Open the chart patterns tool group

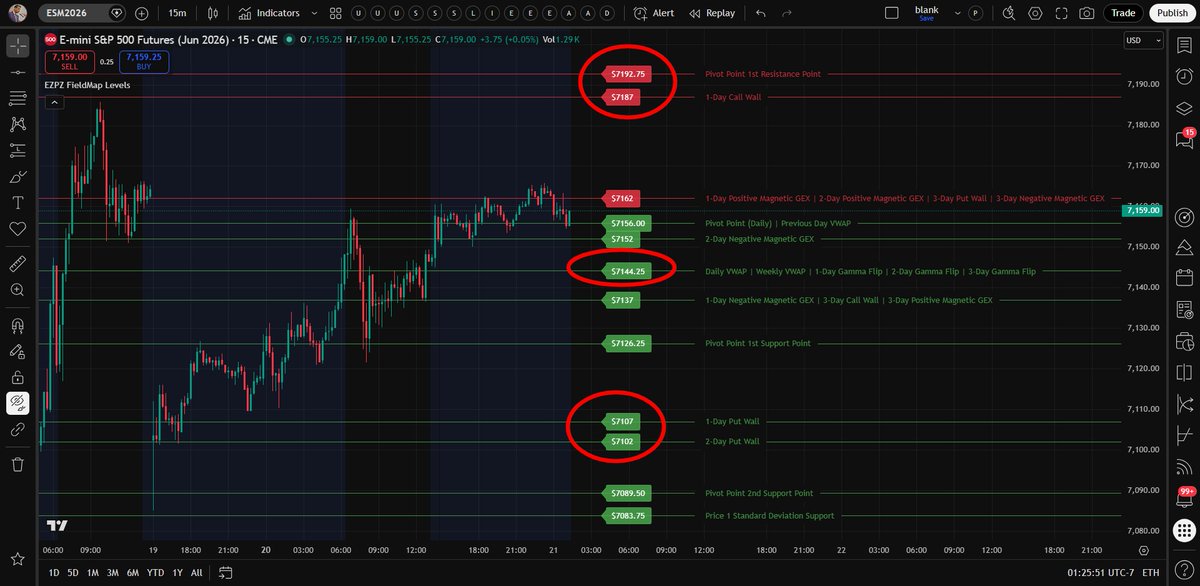[17, 125]
